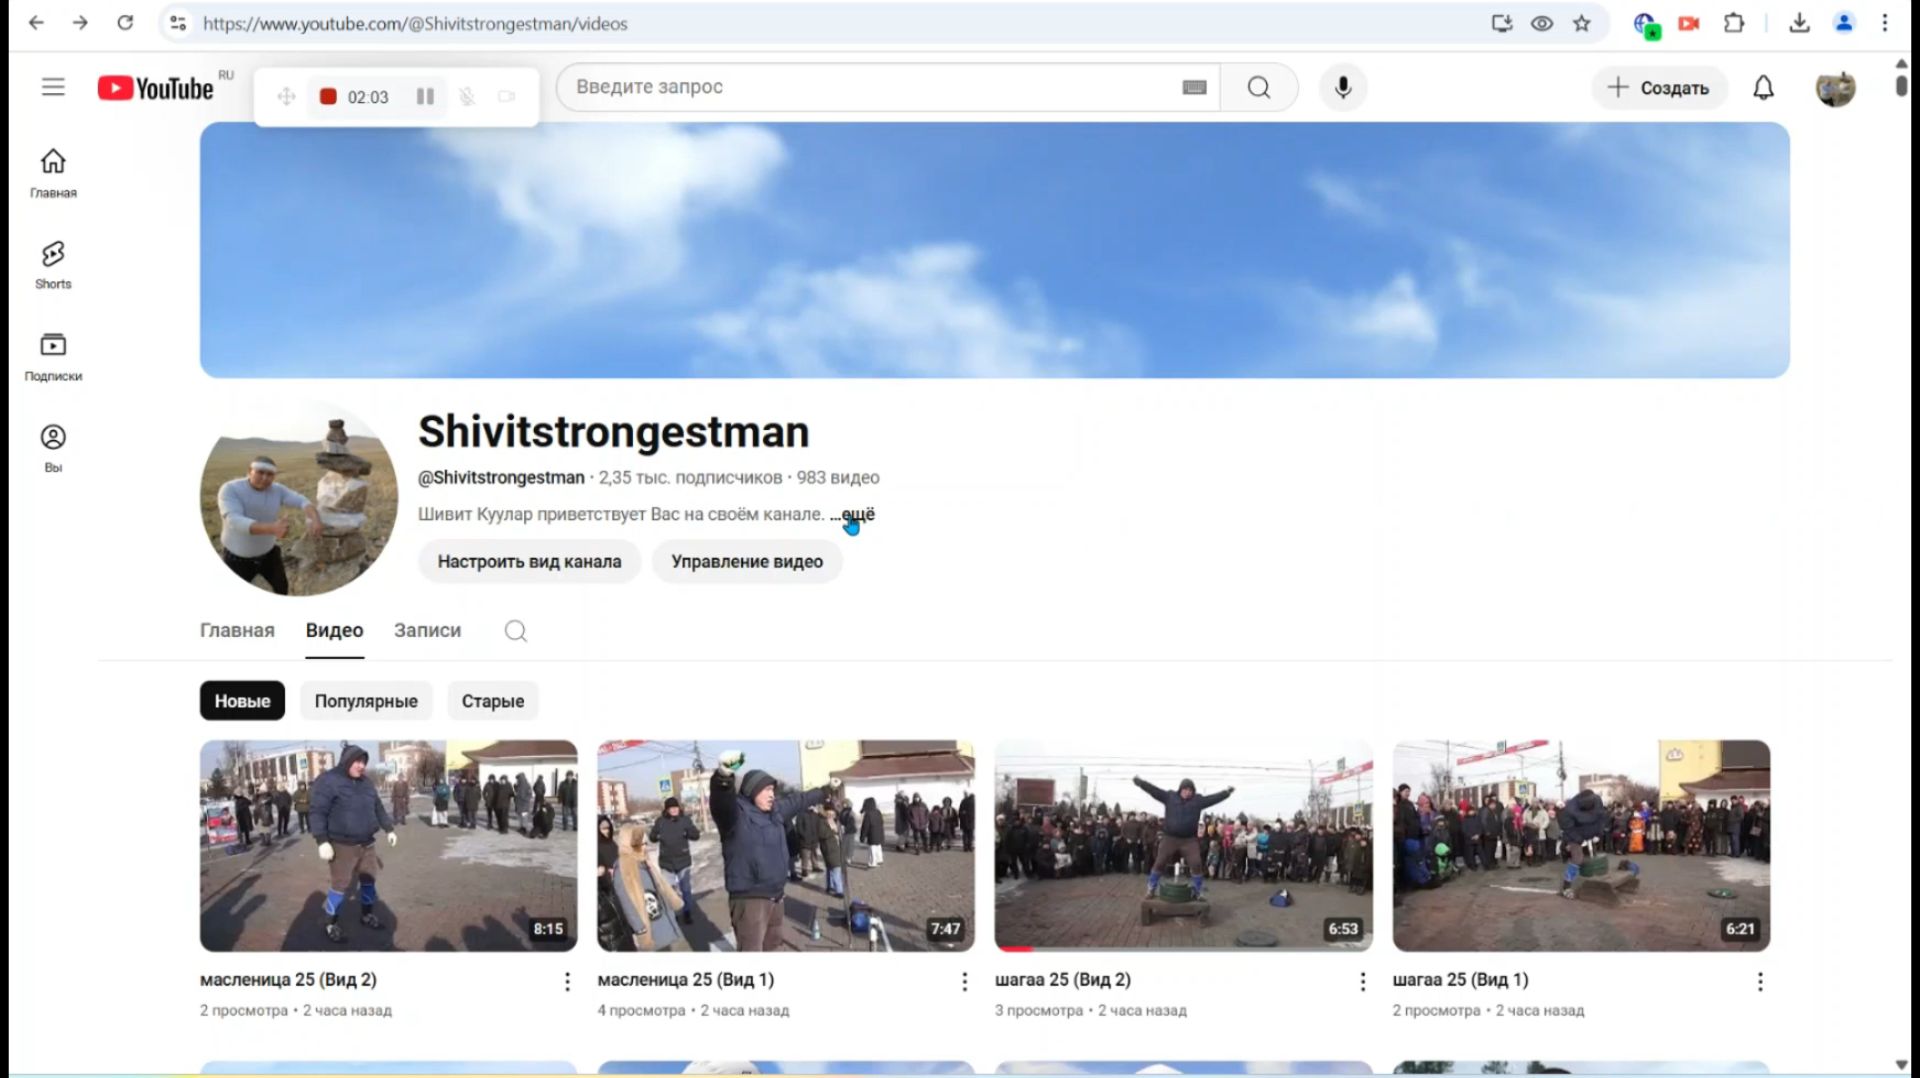Open YouTube home via the YouTube logo
1920x1078 pixels.
155,88
